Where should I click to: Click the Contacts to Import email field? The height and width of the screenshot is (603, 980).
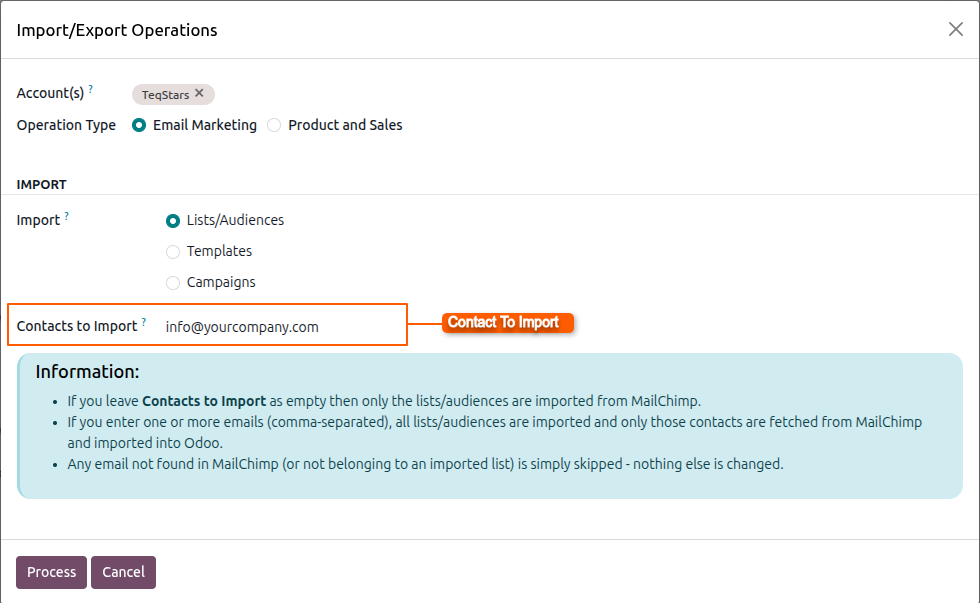pyautogui.click(x=282, y=327)
